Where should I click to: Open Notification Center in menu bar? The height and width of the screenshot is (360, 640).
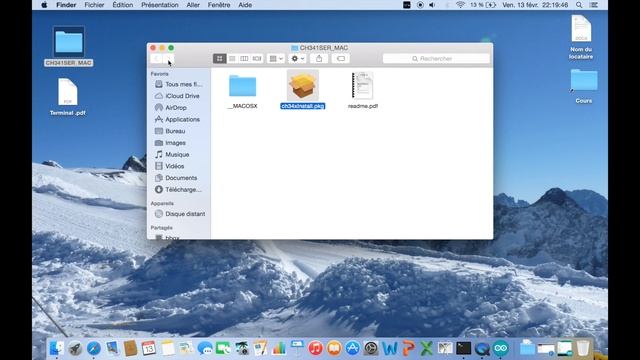[x=594, y=5]
